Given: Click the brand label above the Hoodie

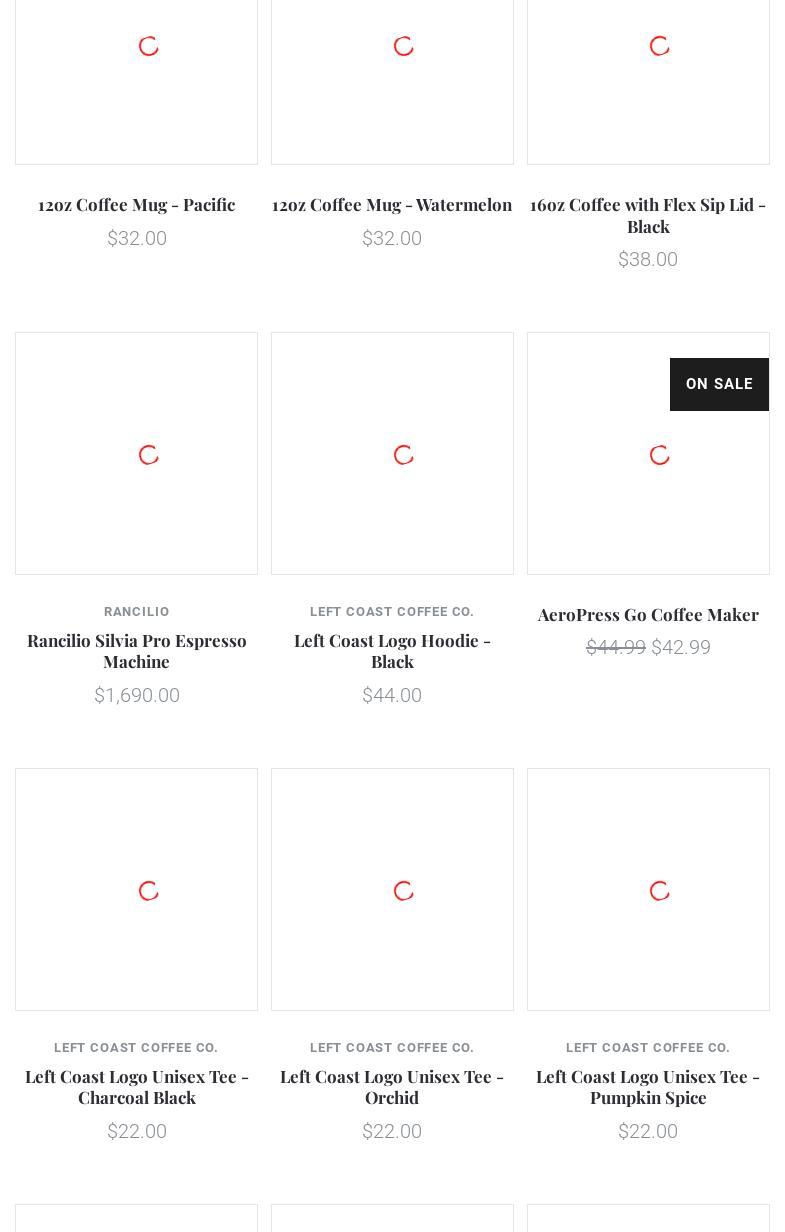Looking at the screenshot, I should [x=392, y=612].
